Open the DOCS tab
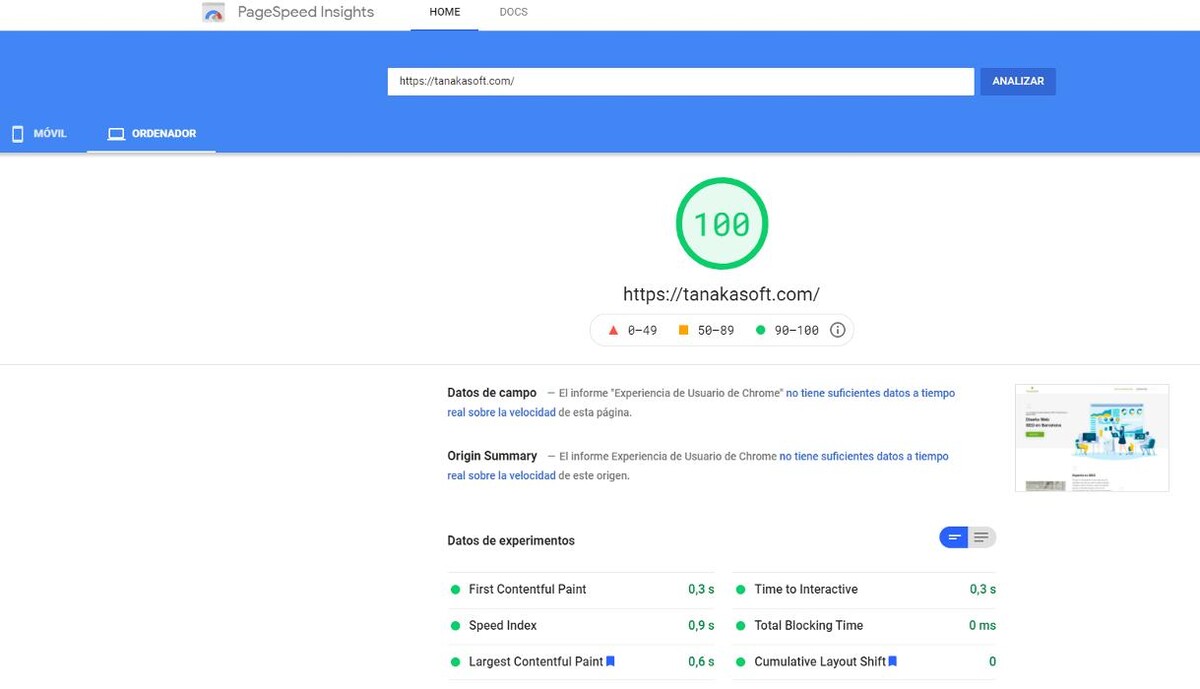This screenshot has height=689, width=1200. click(x=513, y=12)
